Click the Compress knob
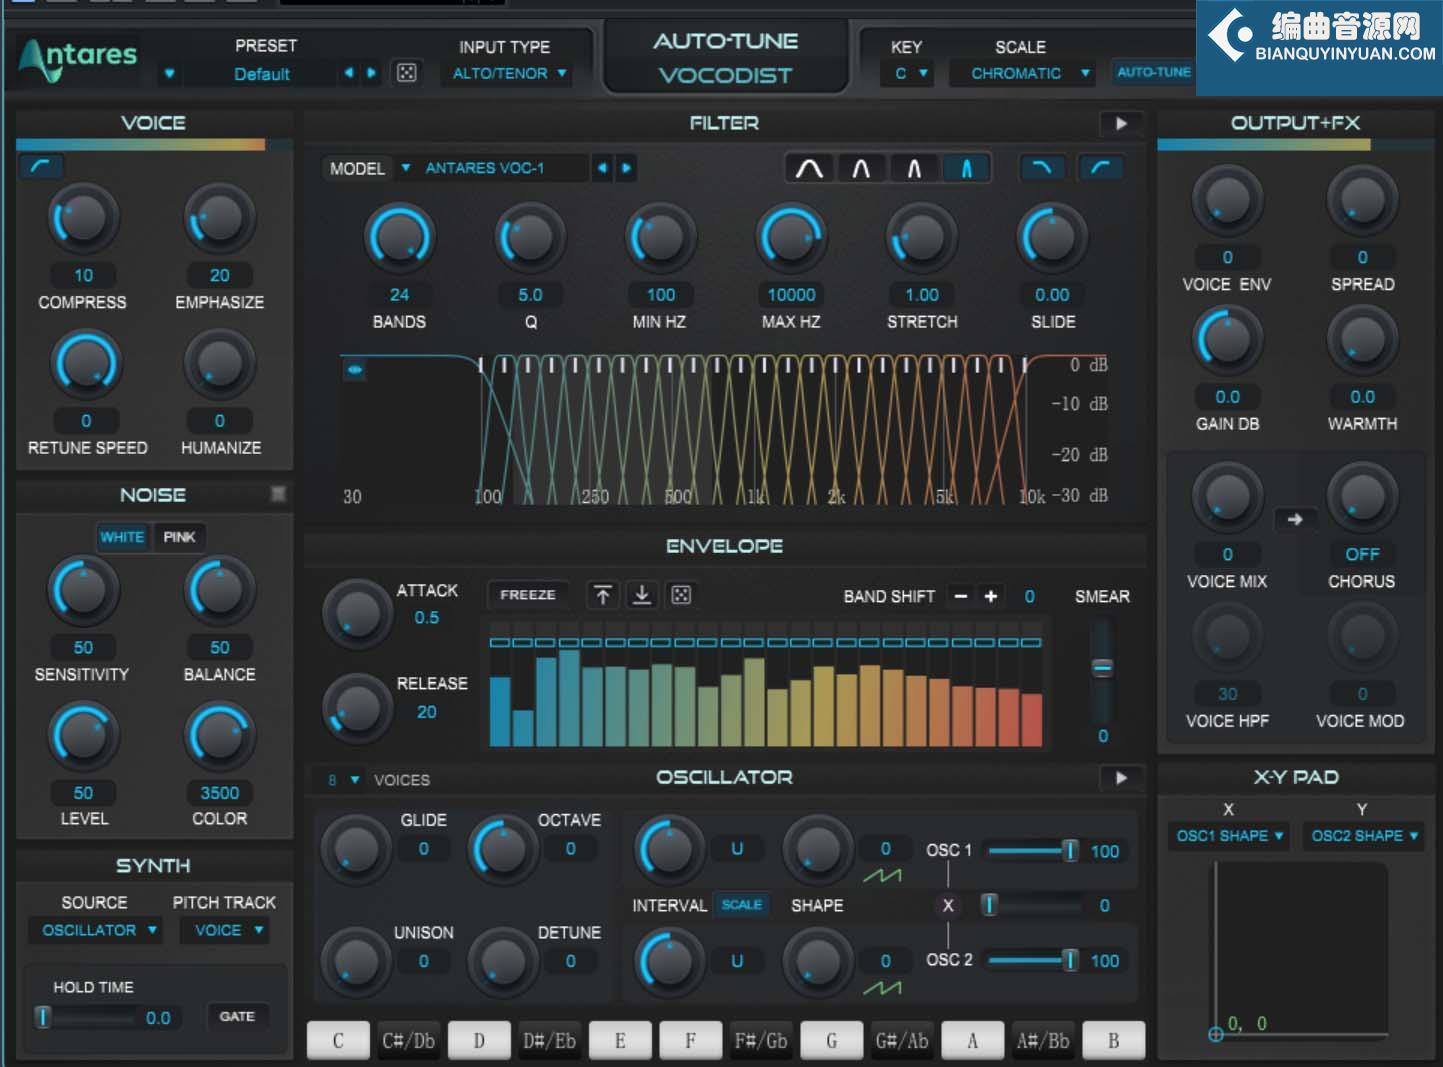 (x=84, y=218)
